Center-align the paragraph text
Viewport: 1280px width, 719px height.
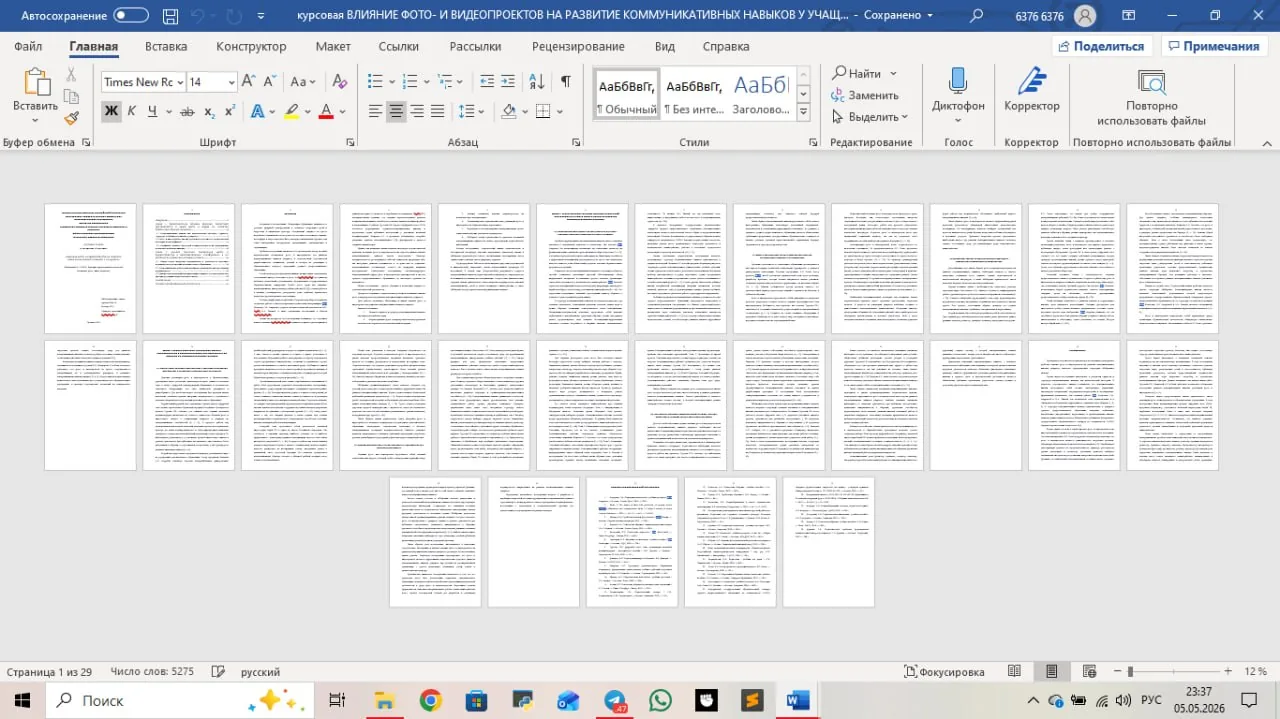[x=397, y=111]
